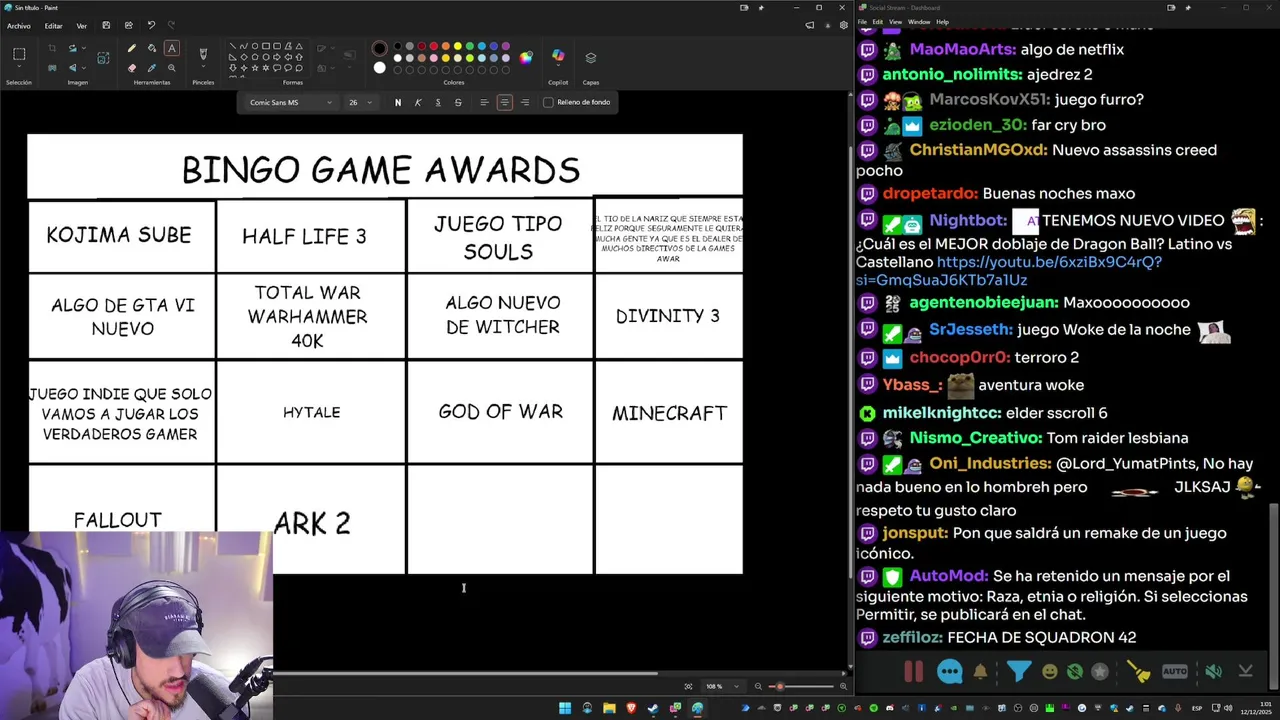The height and width of the screenshot is (720, 1280).
Task: Choose the line shape
Action: click(x=233, y=46)
